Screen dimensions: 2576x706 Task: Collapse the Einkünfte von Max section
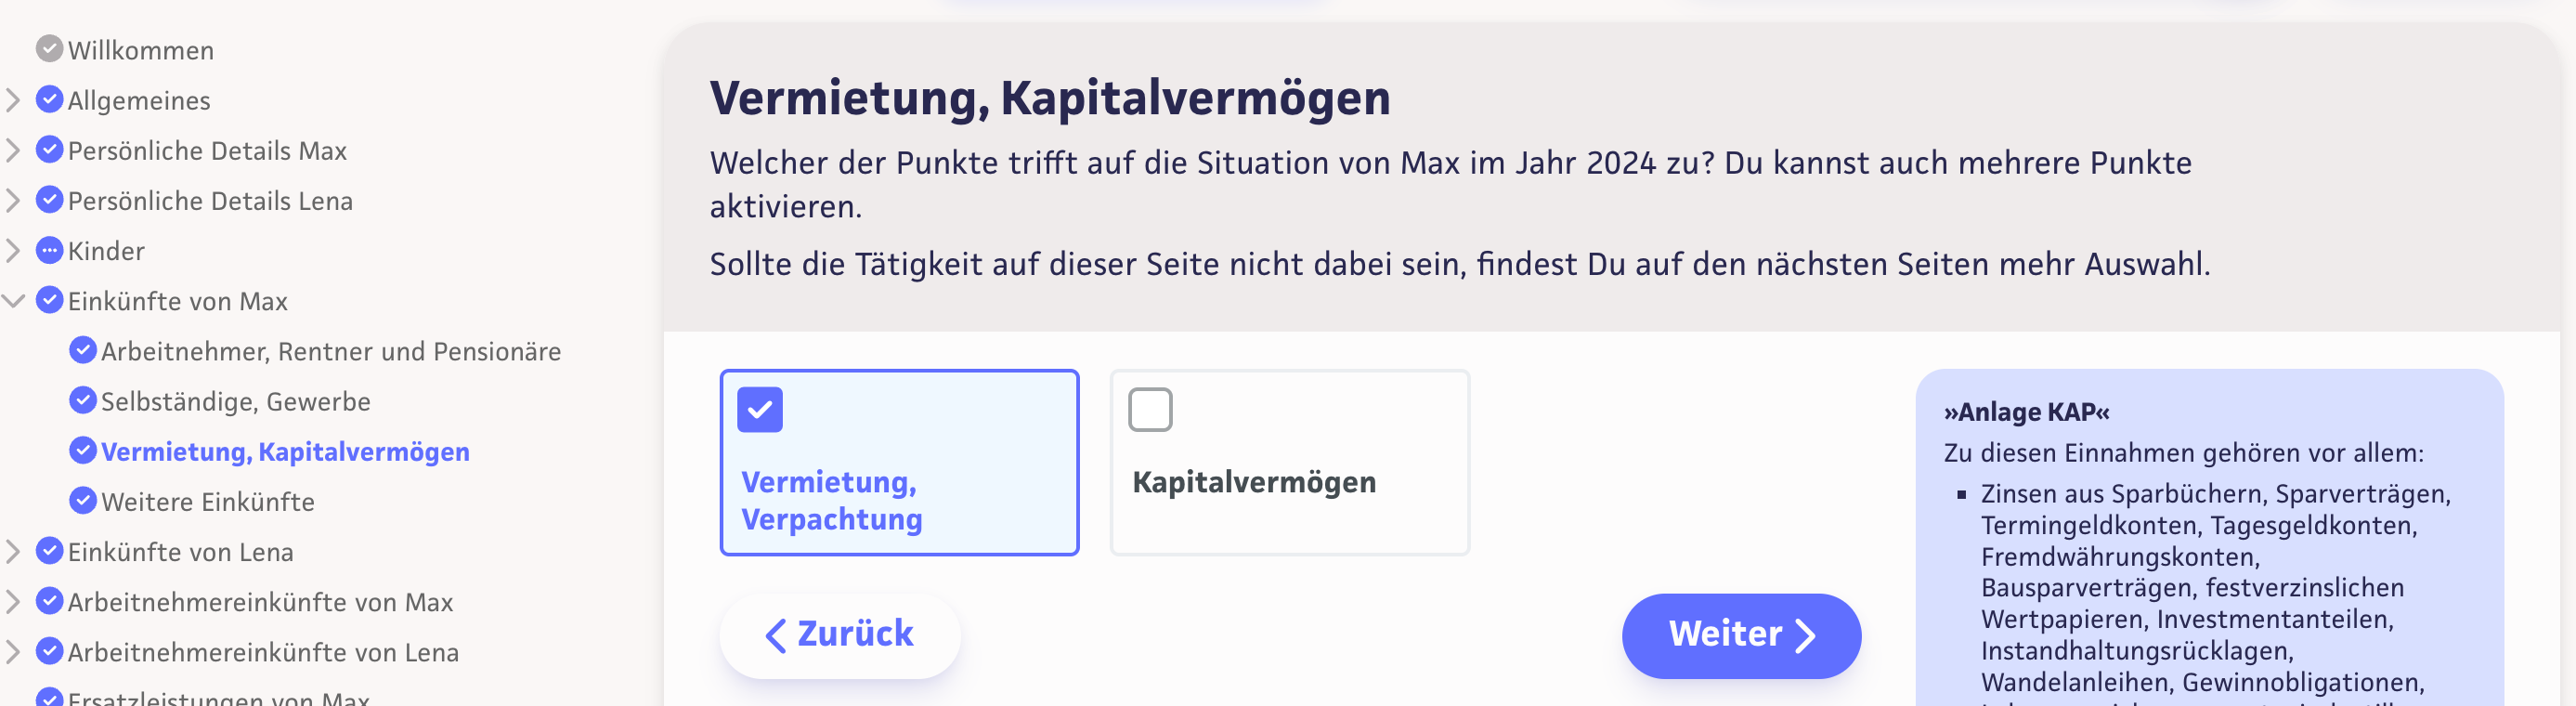(14, 300)
